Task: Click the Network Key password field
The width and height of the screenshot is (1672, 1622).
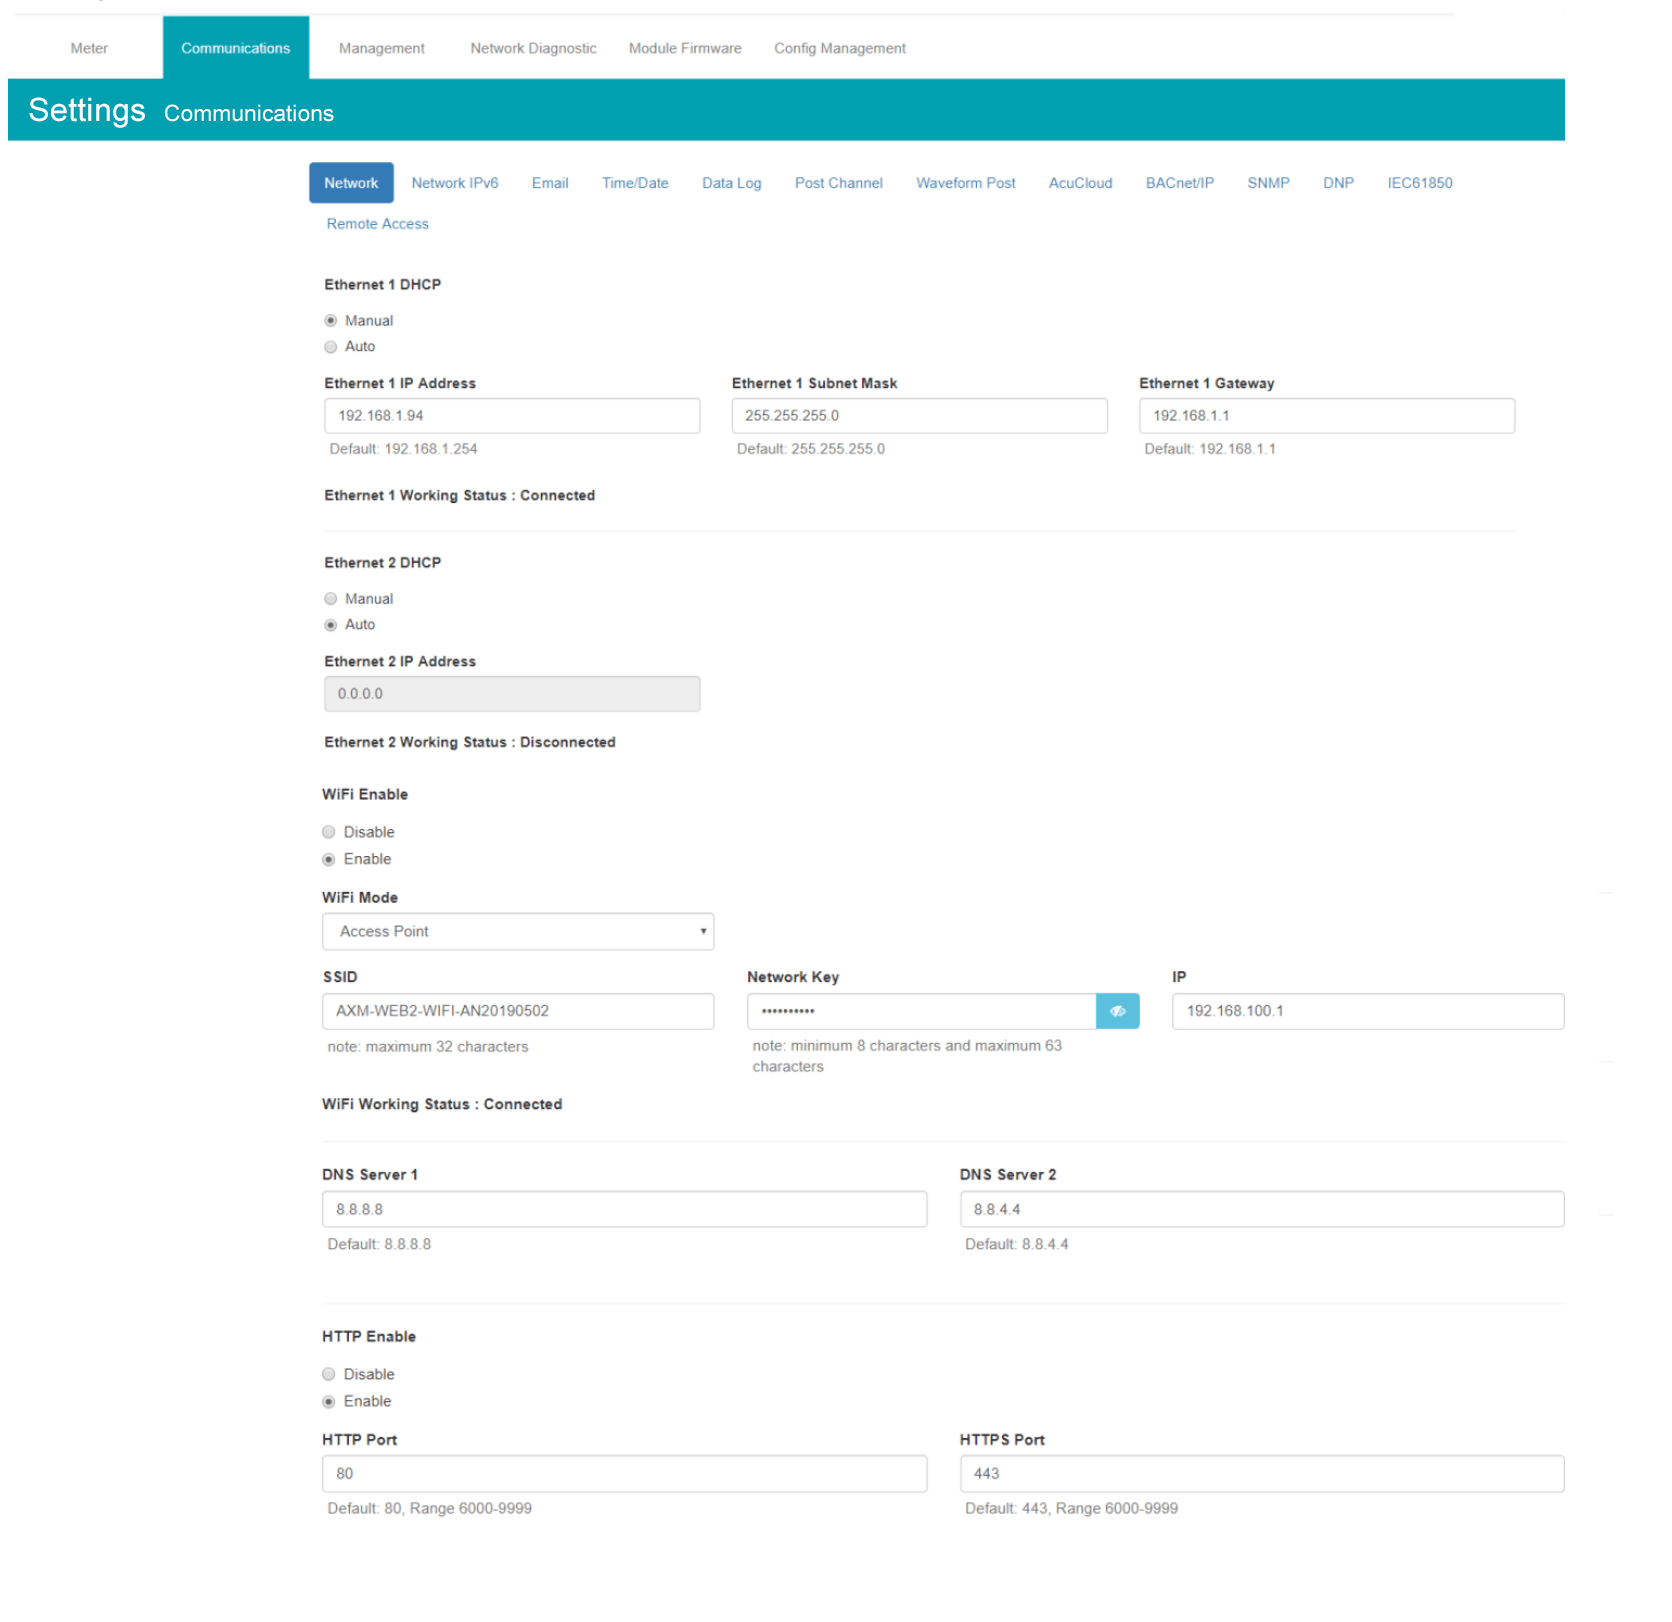Action: (x=921, y=1011)
